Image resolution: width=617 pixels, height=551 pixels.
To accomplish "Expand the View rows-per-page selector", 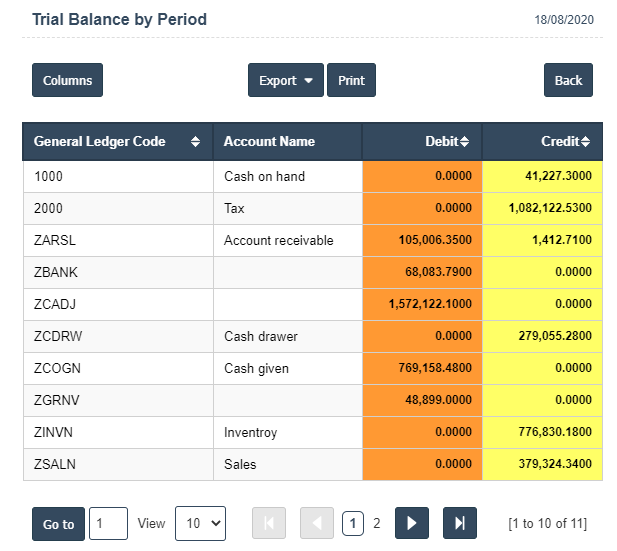I will (x=200, y=523).
